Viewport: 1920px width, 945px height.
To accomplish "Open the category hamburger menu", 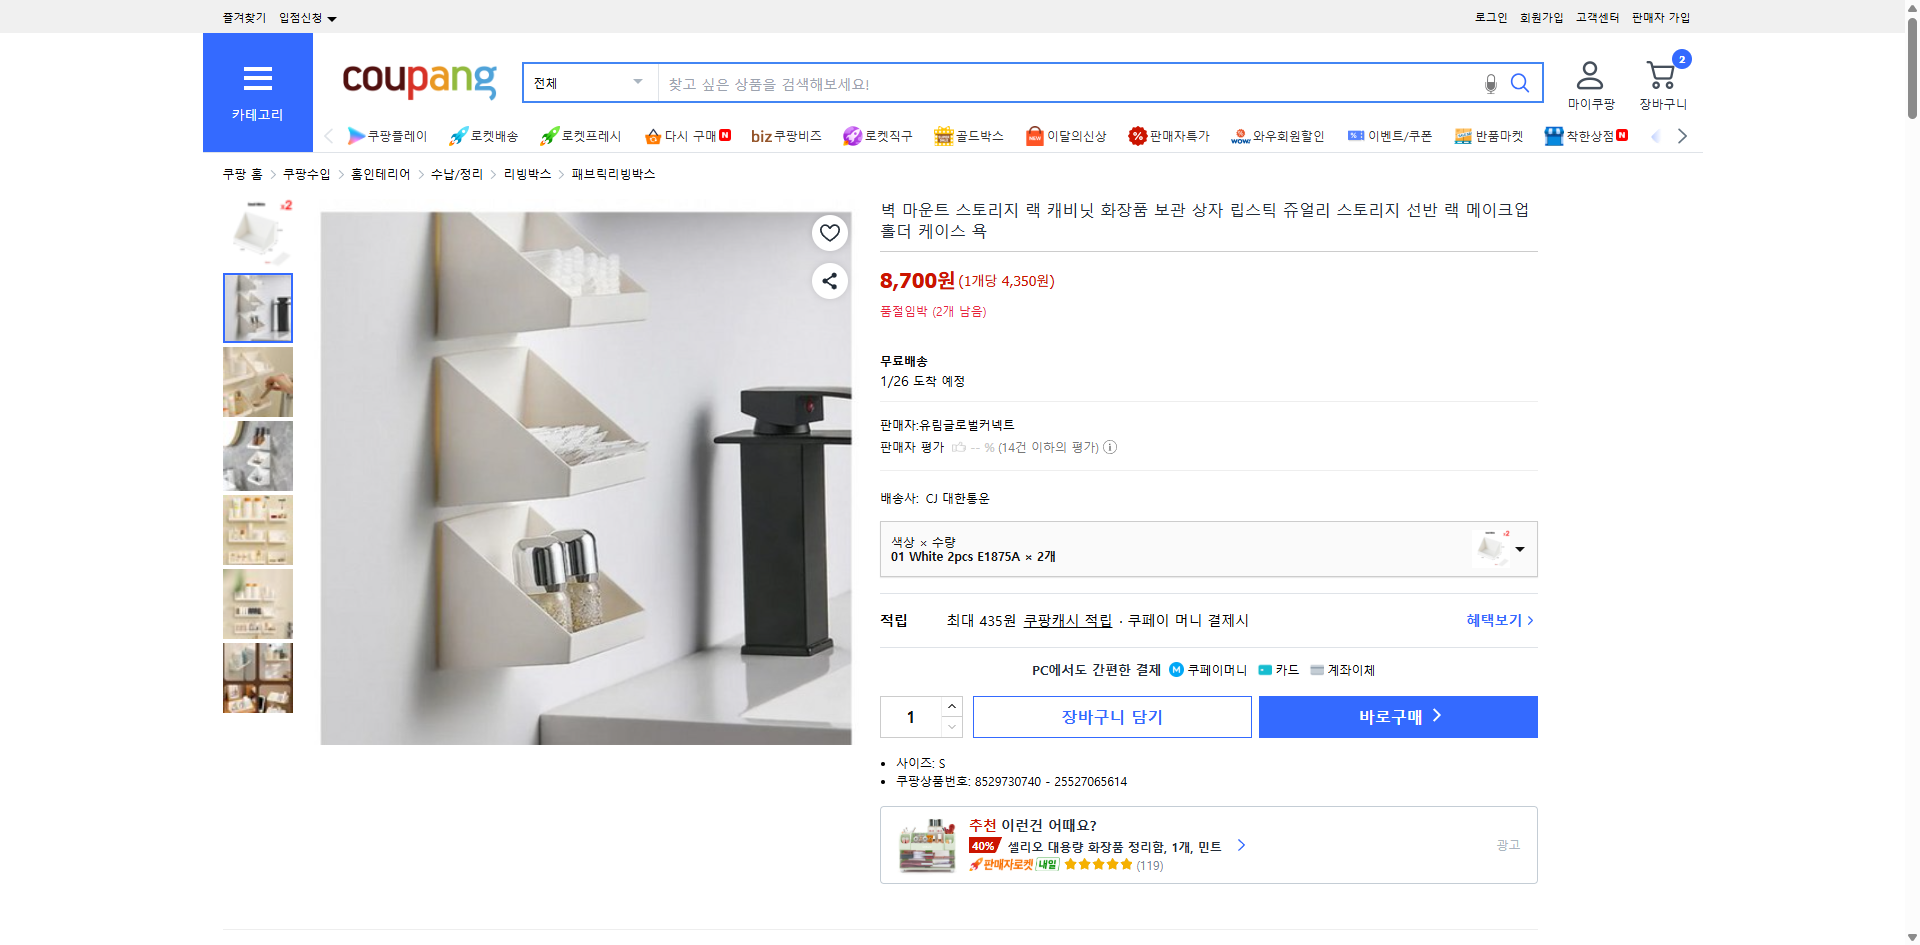I will [257, 80].
